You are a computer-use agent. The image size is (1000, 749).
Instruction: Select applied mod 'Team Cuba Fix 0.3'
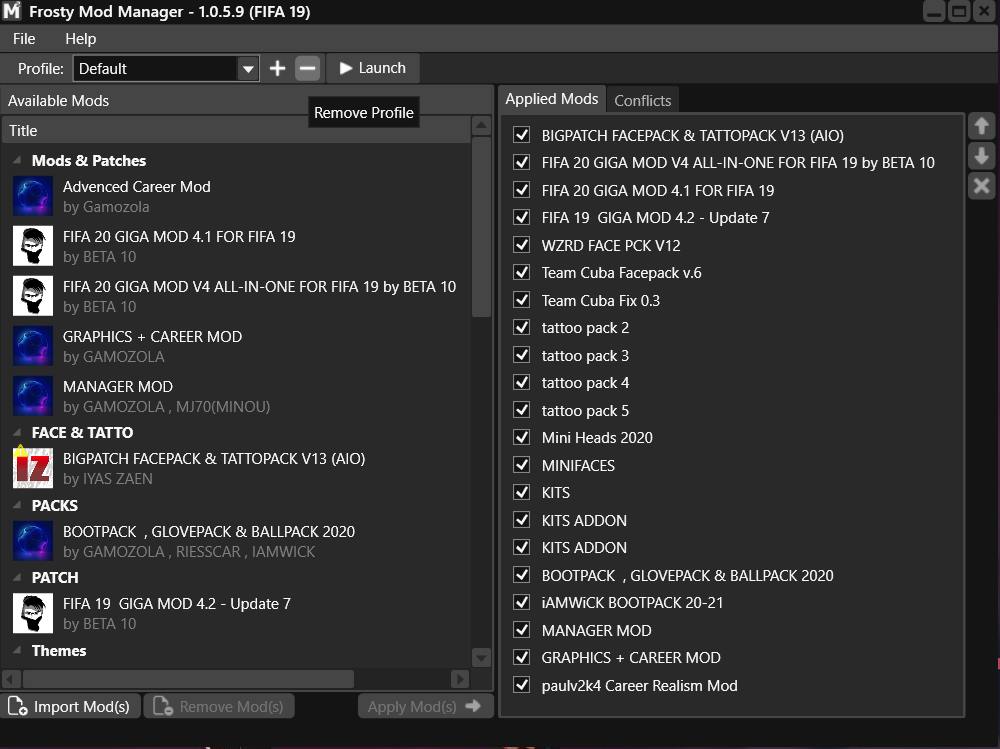pyautogui.click(x=600, y=300)
